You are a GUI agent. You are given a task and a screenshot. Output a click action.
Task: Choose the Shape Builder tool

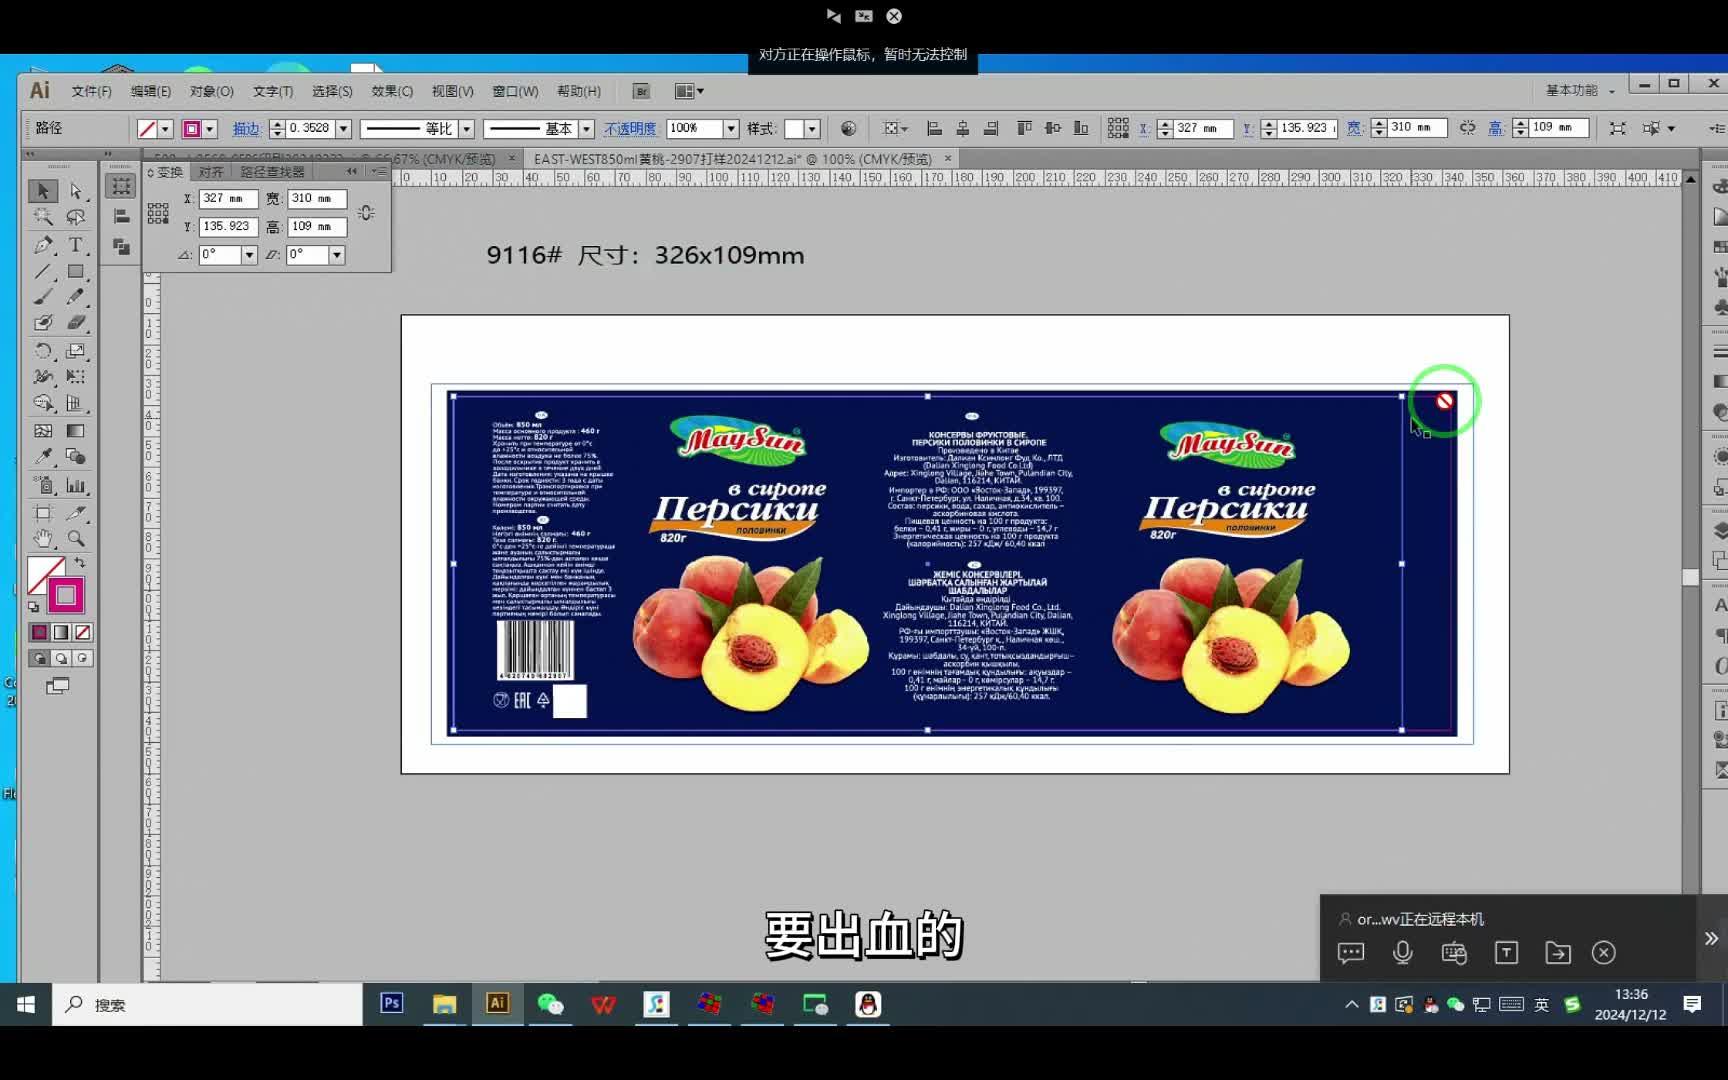click(x=42, y=403)
